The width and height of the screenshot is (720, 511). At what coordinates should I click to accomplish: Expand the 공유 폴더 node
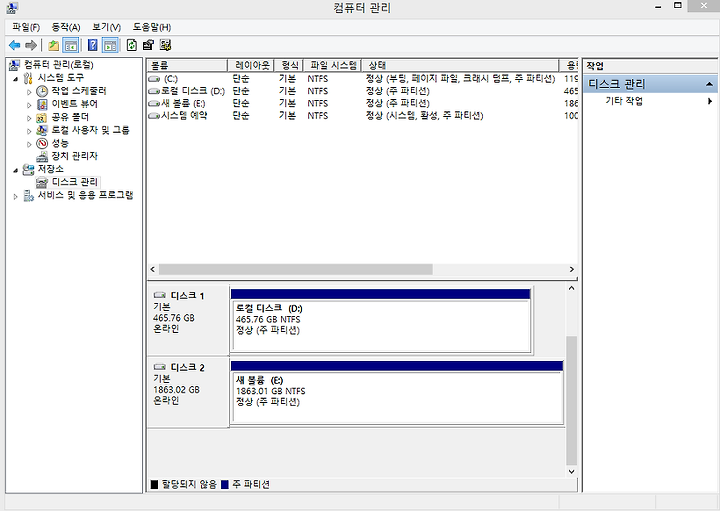[x=29, y=118]
